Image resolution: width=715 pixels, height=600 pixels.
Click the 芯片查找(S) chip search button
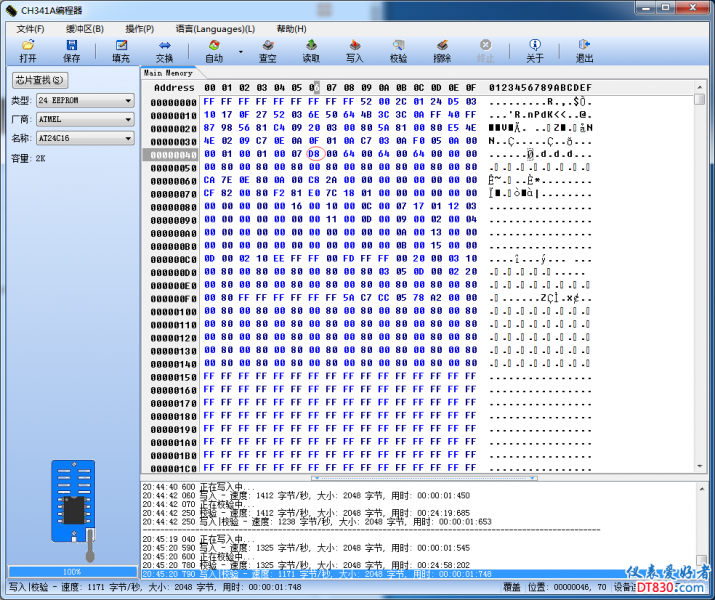(39, 80)
